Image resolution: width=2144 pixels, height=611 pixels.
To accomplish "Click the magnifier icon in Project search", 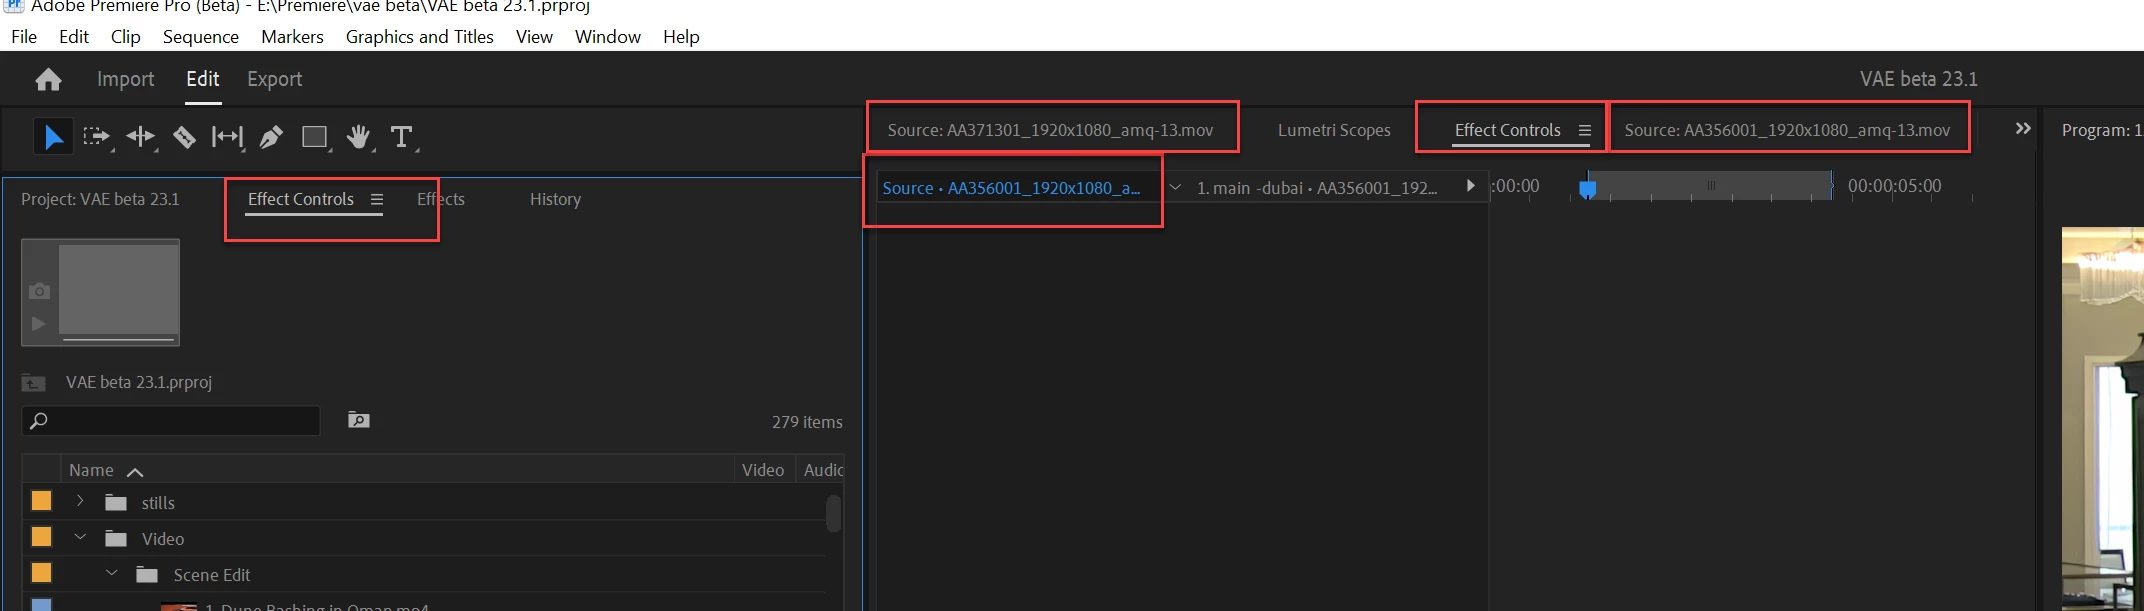I will point(38,421).
